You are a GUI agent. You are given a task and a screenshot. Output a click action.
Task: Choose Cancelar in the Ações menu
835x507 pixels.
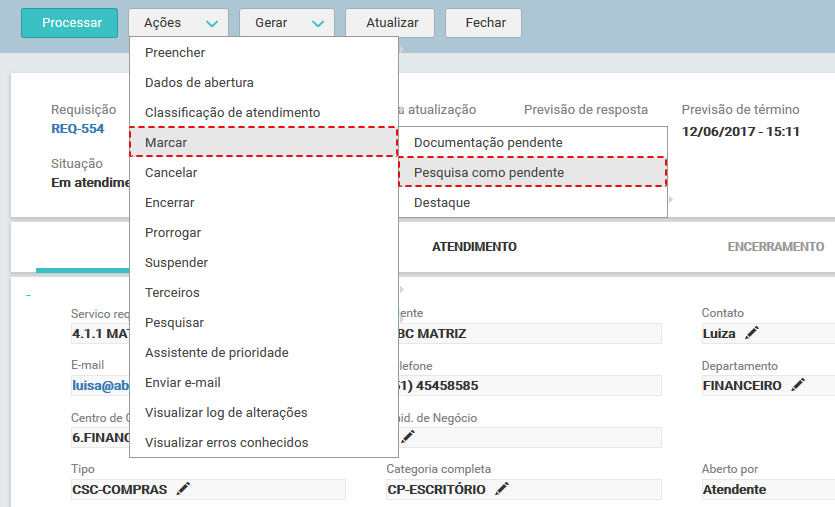point(264,173)
